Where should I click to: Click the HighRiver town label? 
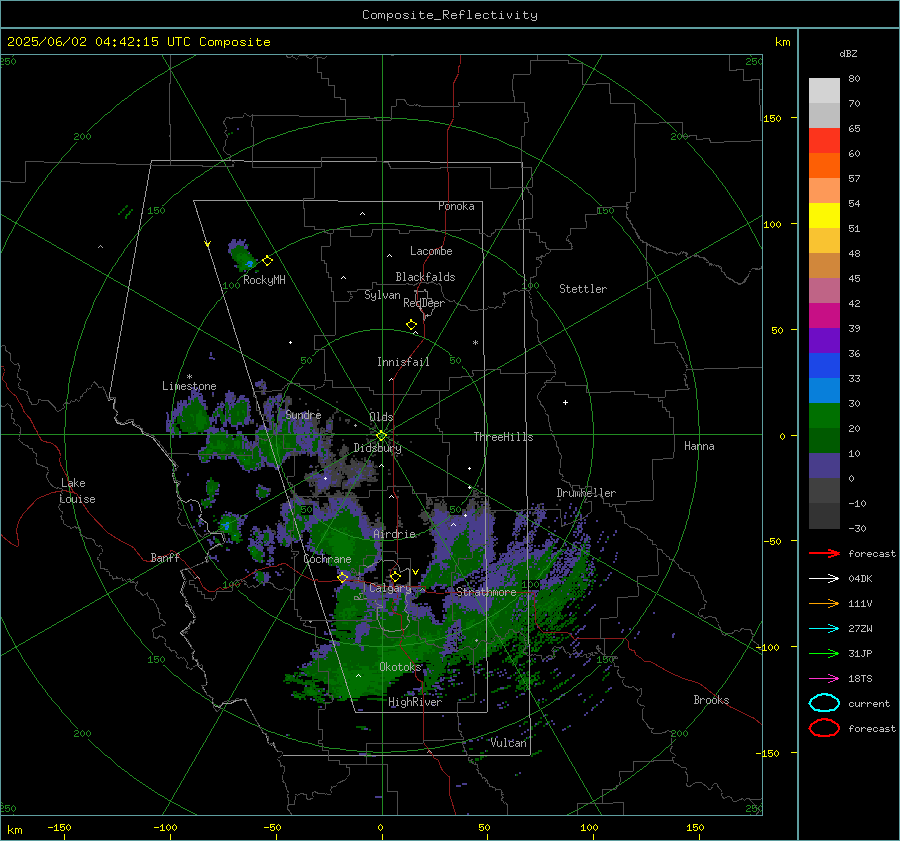[x=415, y=702]
